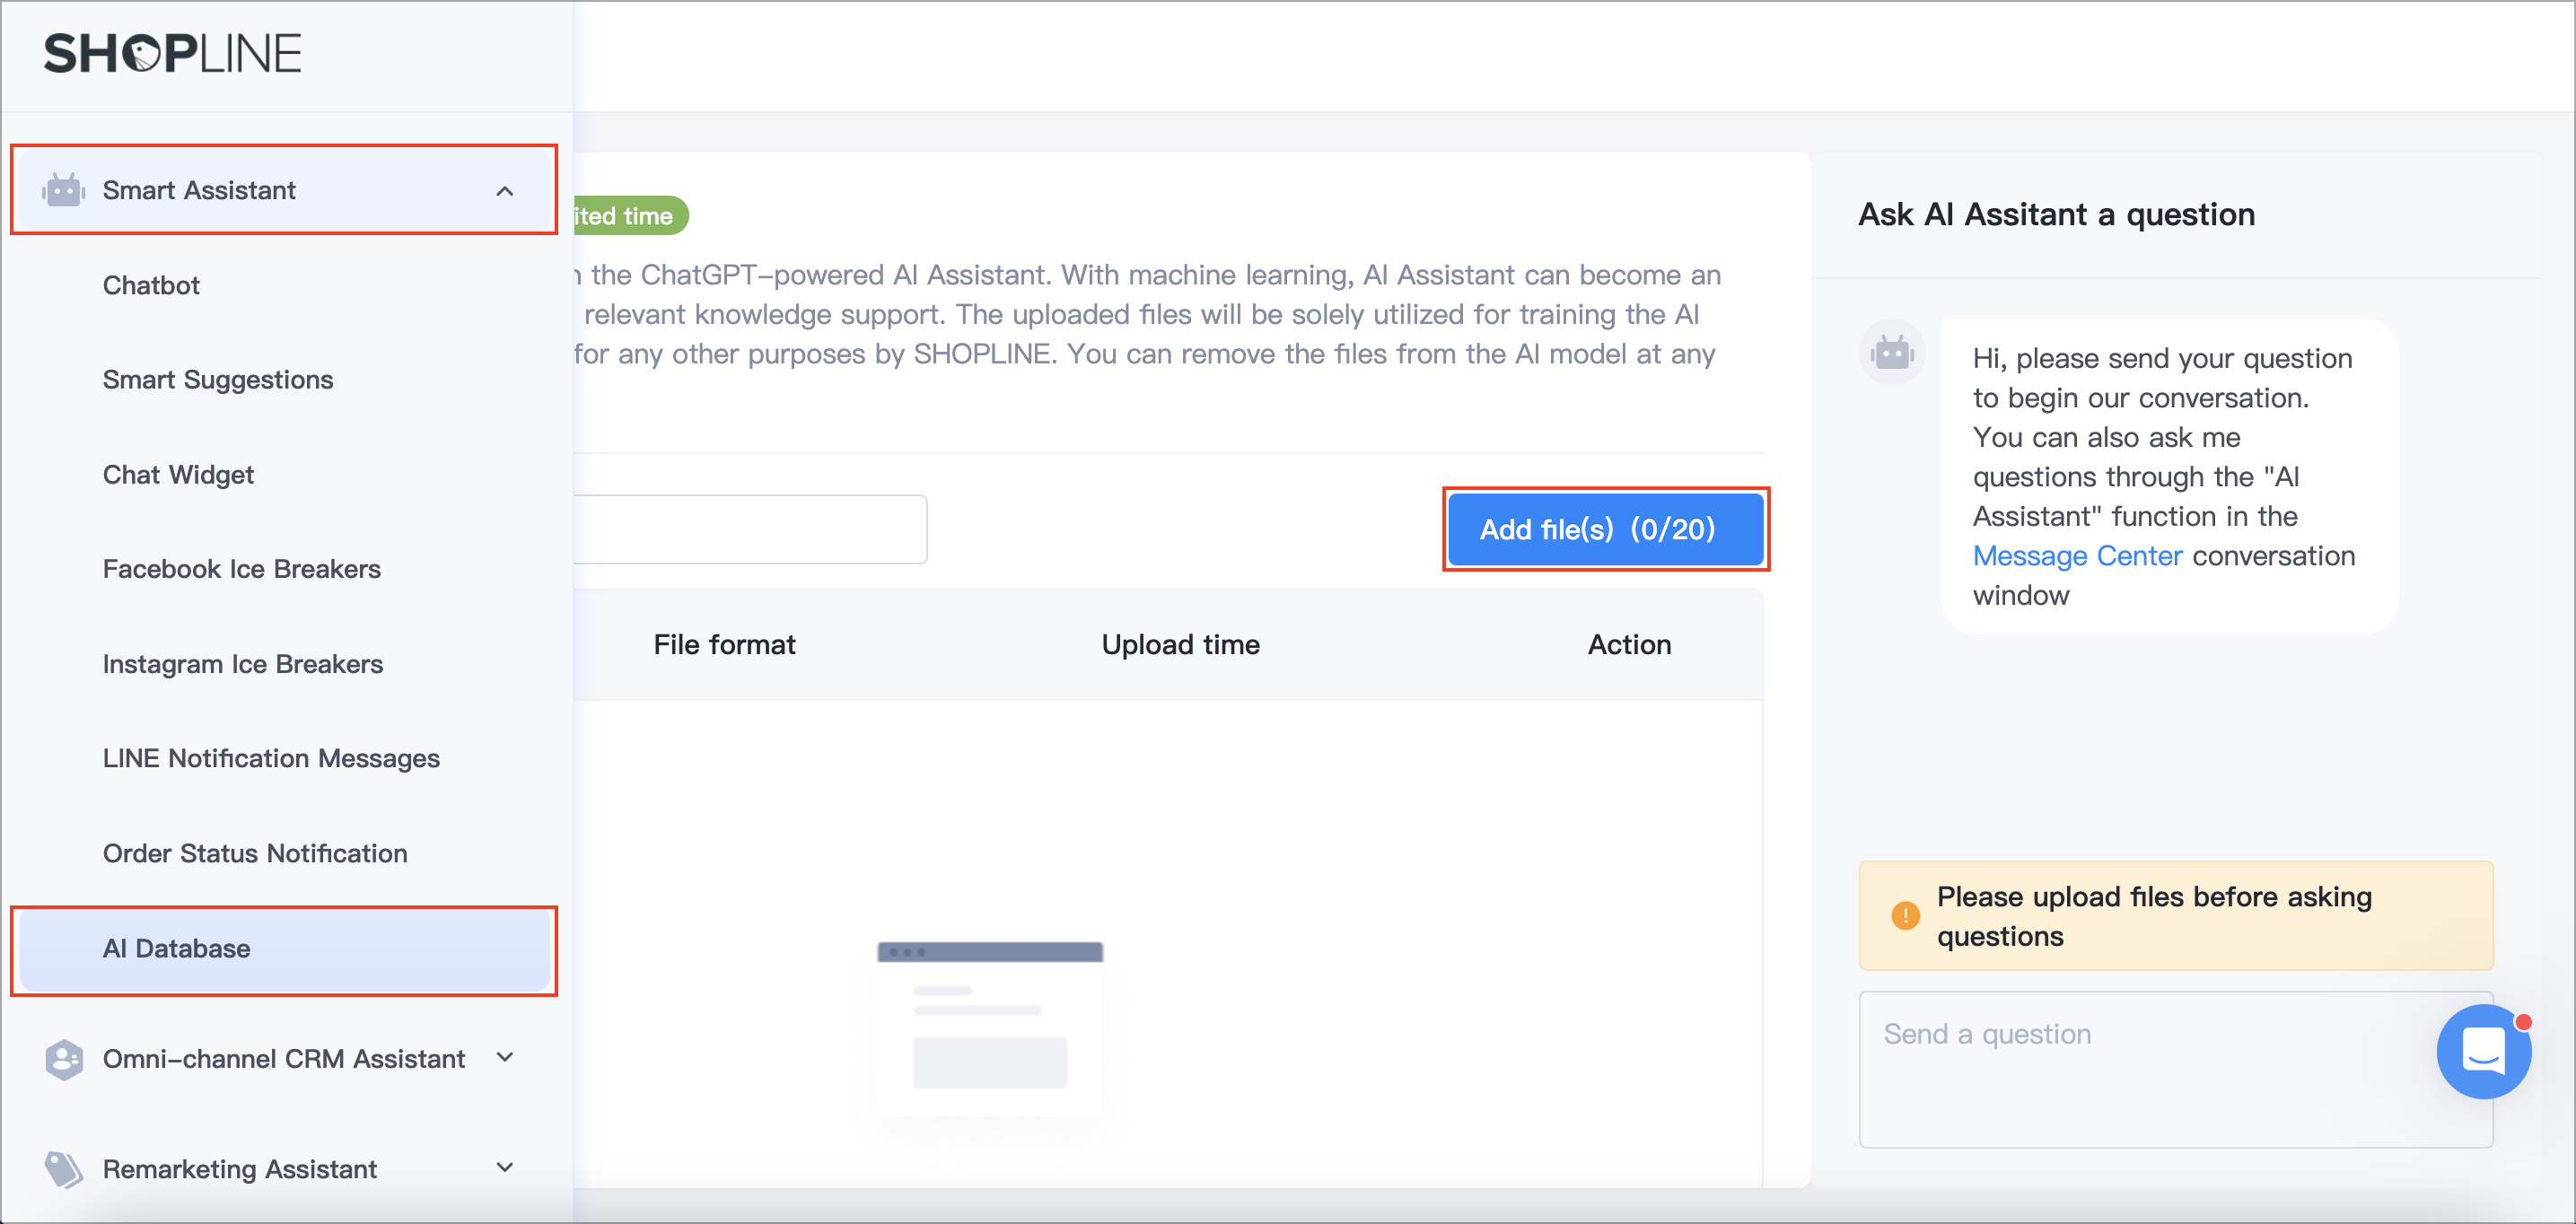Select LINE Notification Messages

click(x=271, y=758)
